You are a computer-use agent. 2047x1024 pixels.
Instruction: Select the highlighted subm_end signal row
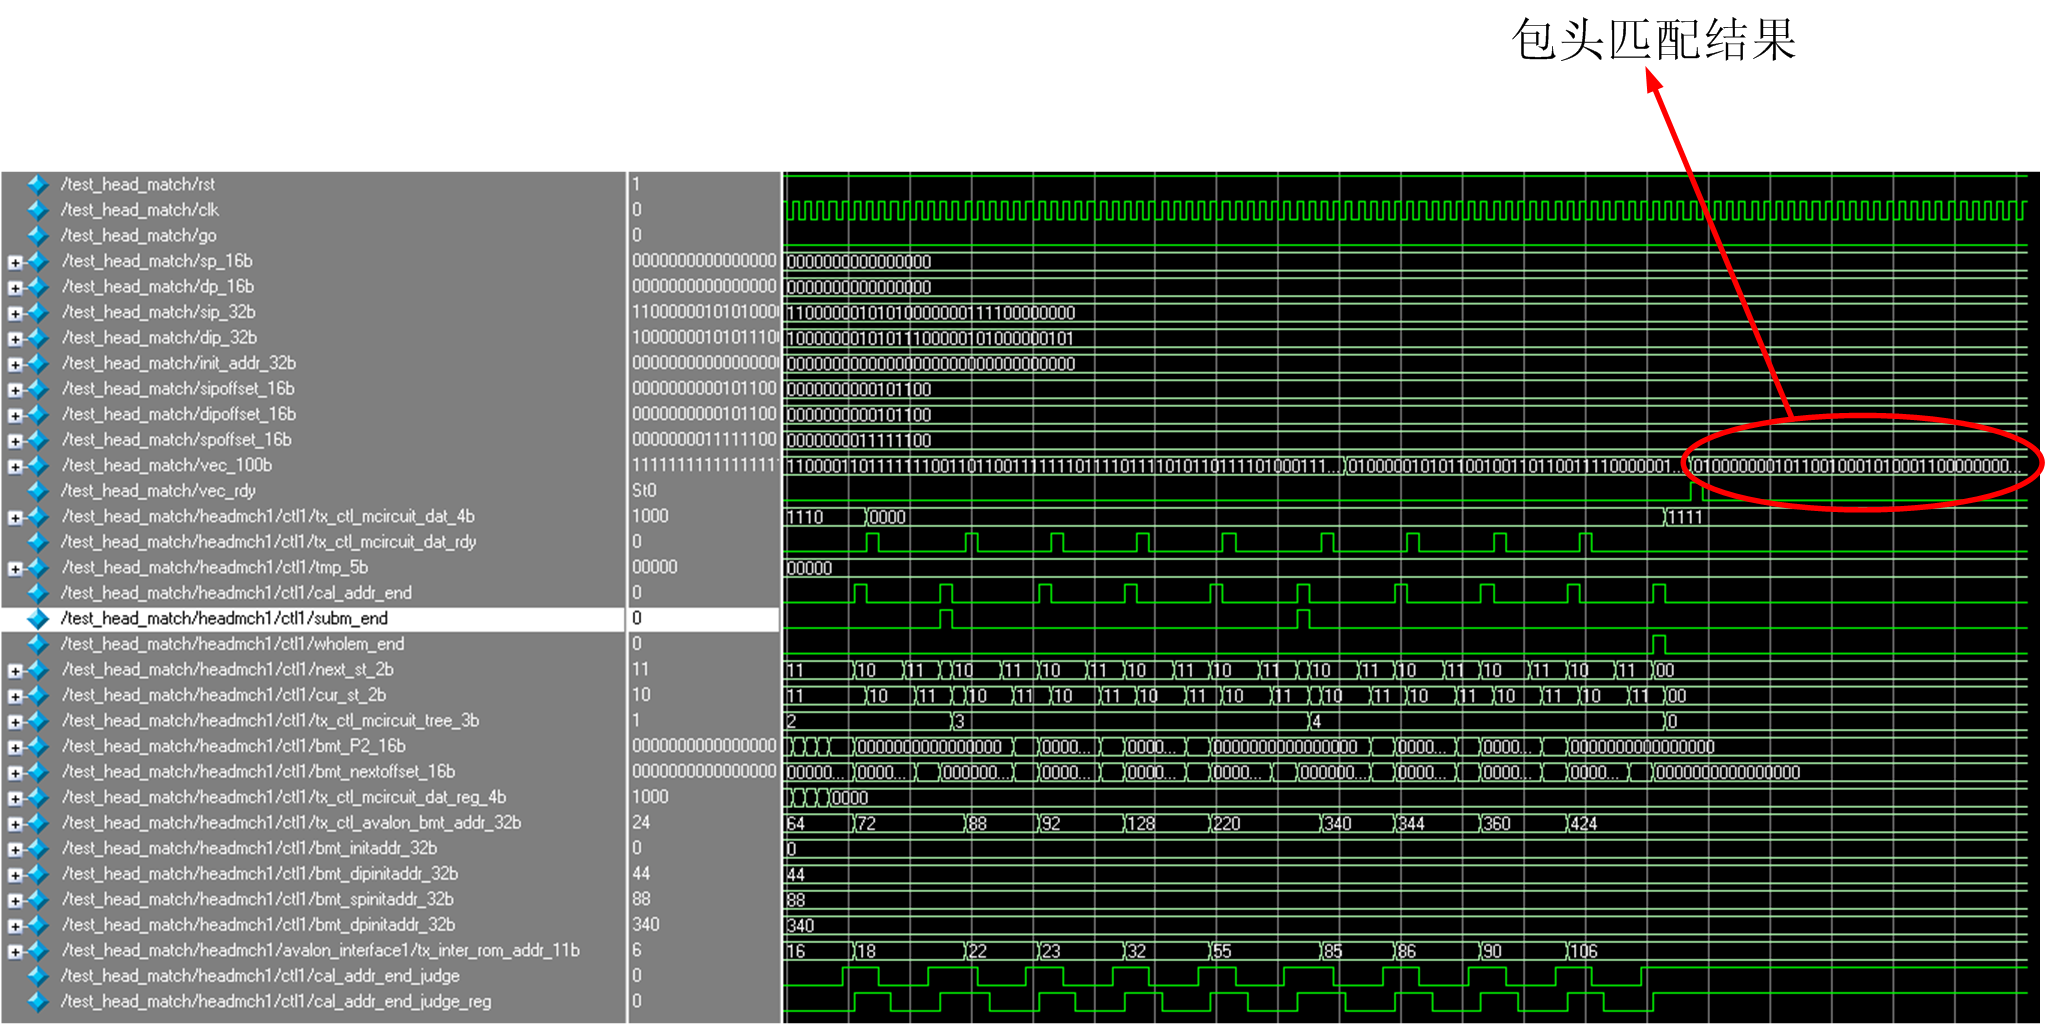[x=224, y=619]
